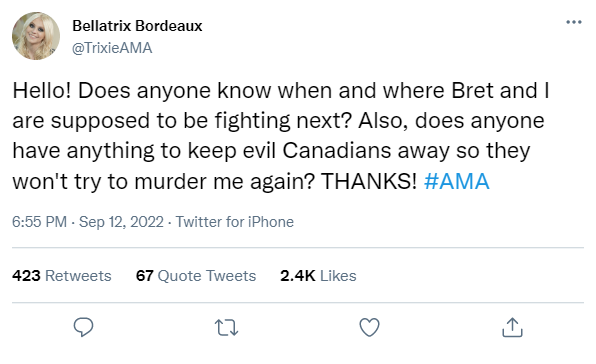Click the name Bret in tweet text

coord(472,90)
